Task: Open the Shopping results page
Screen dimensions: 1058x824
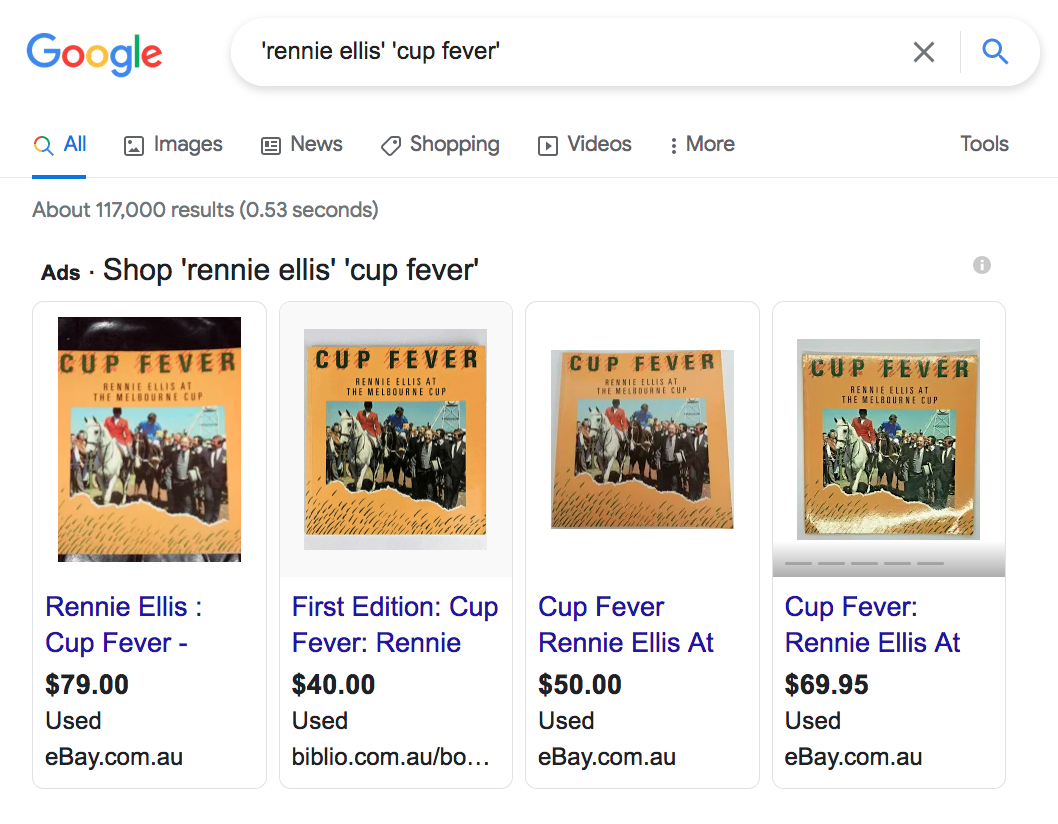Action: (440, 144)
